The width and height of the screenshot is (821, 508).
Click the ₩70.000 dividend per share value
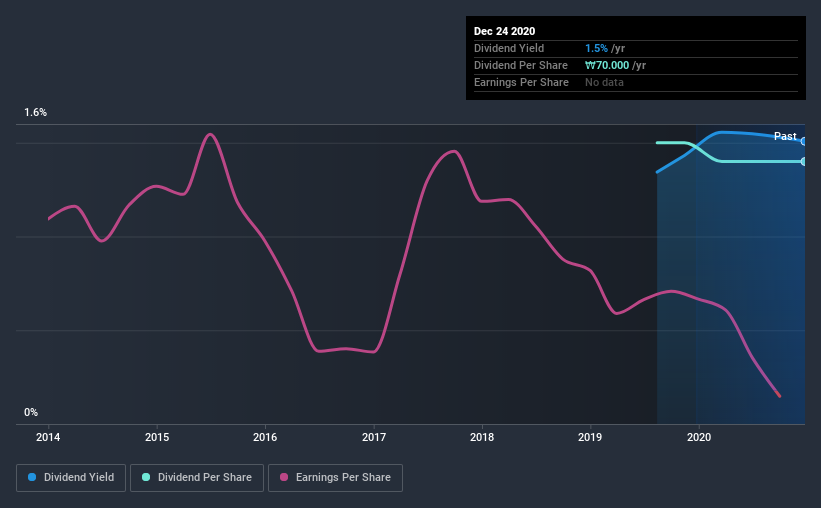pos(607,65)
